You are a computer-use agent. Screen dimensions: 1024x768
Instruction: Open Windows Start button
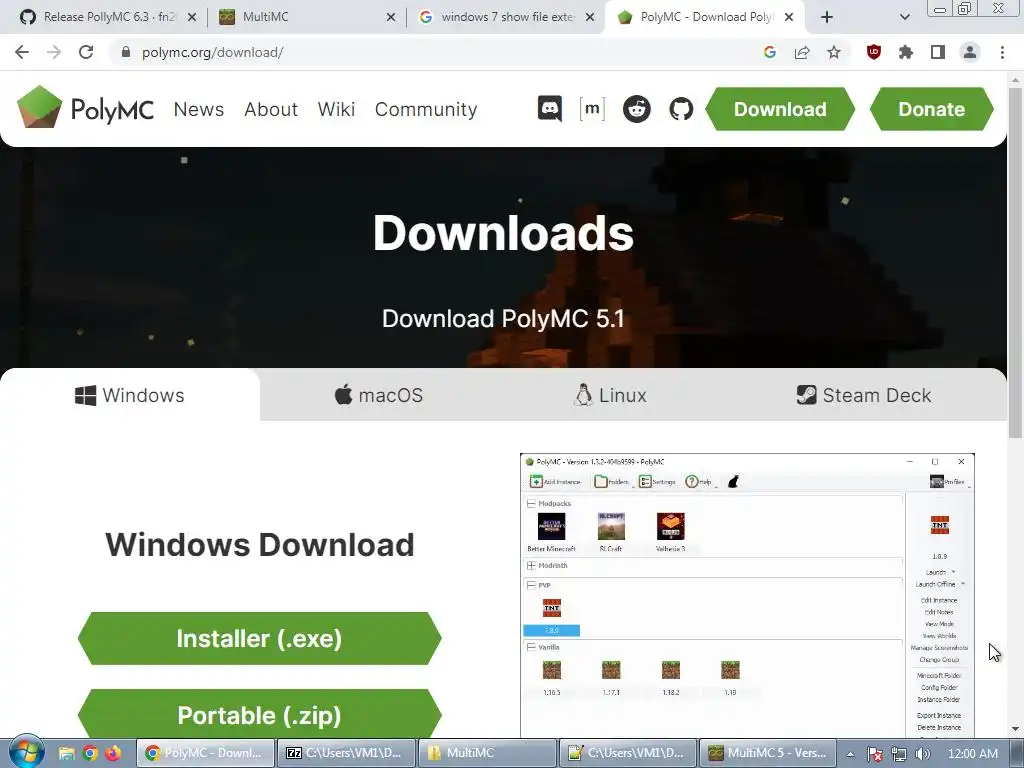tap(26, 752)
